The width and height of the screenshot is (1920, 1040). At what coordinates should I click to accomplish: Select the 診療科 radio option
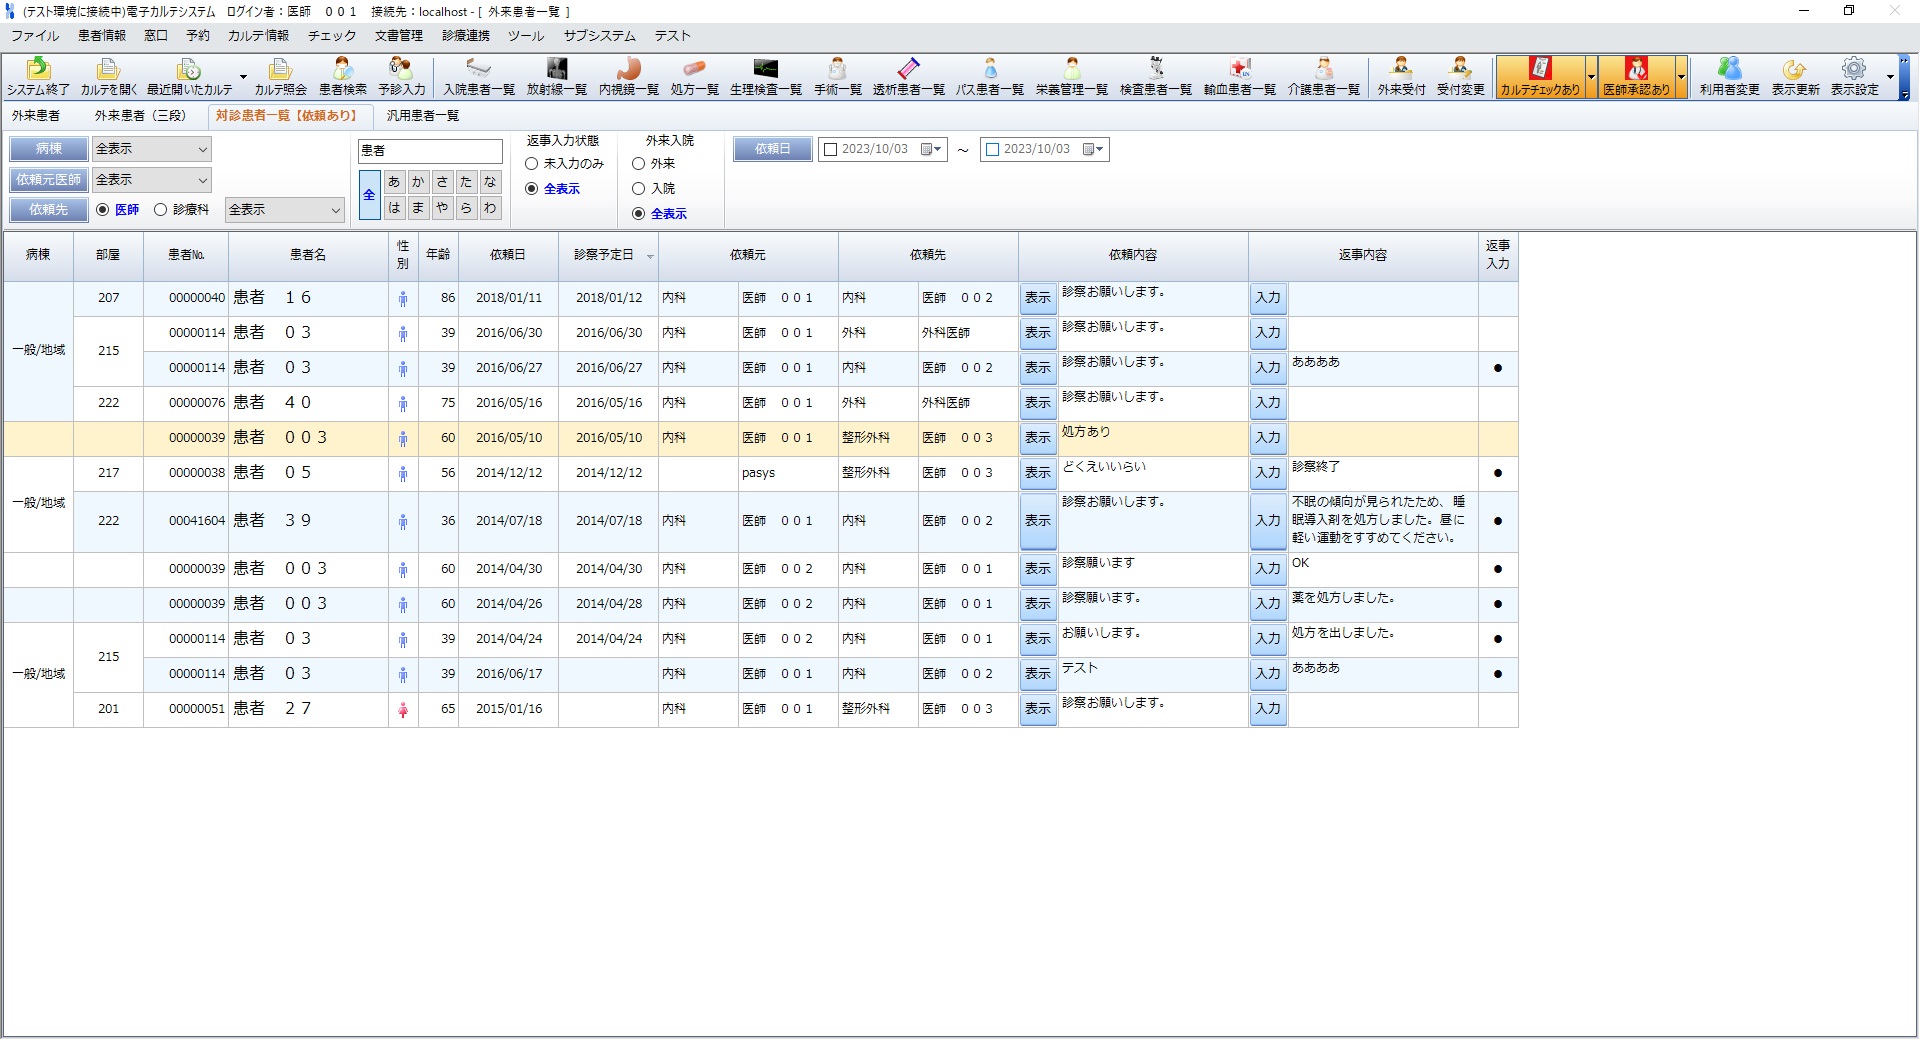160,210
